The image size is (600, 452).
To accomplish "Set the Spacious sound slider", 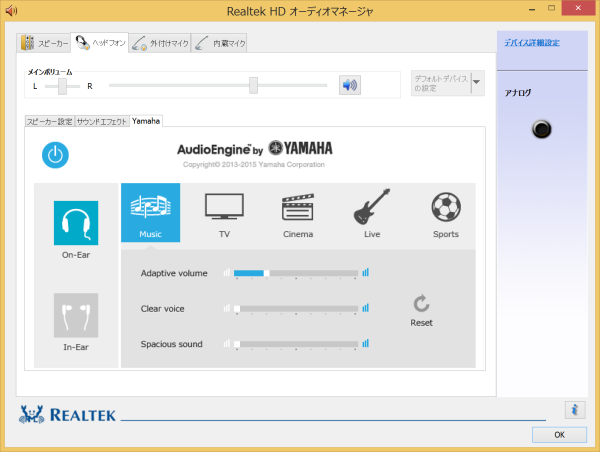I will pos(296,344).
